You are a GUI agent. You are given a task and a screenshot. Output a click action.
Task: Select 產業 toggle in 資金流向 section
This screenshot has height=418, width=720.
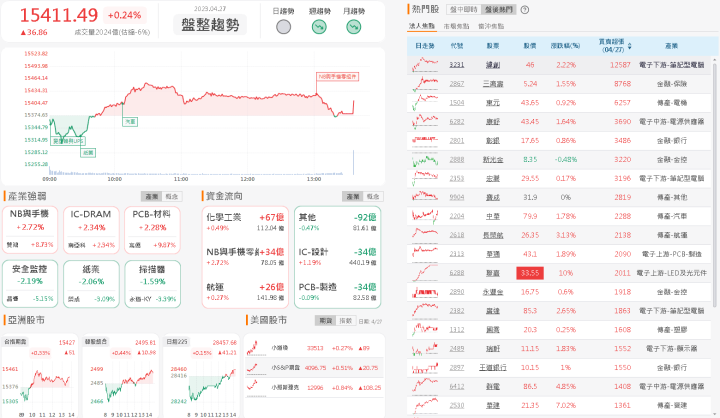tap(353, 197)
